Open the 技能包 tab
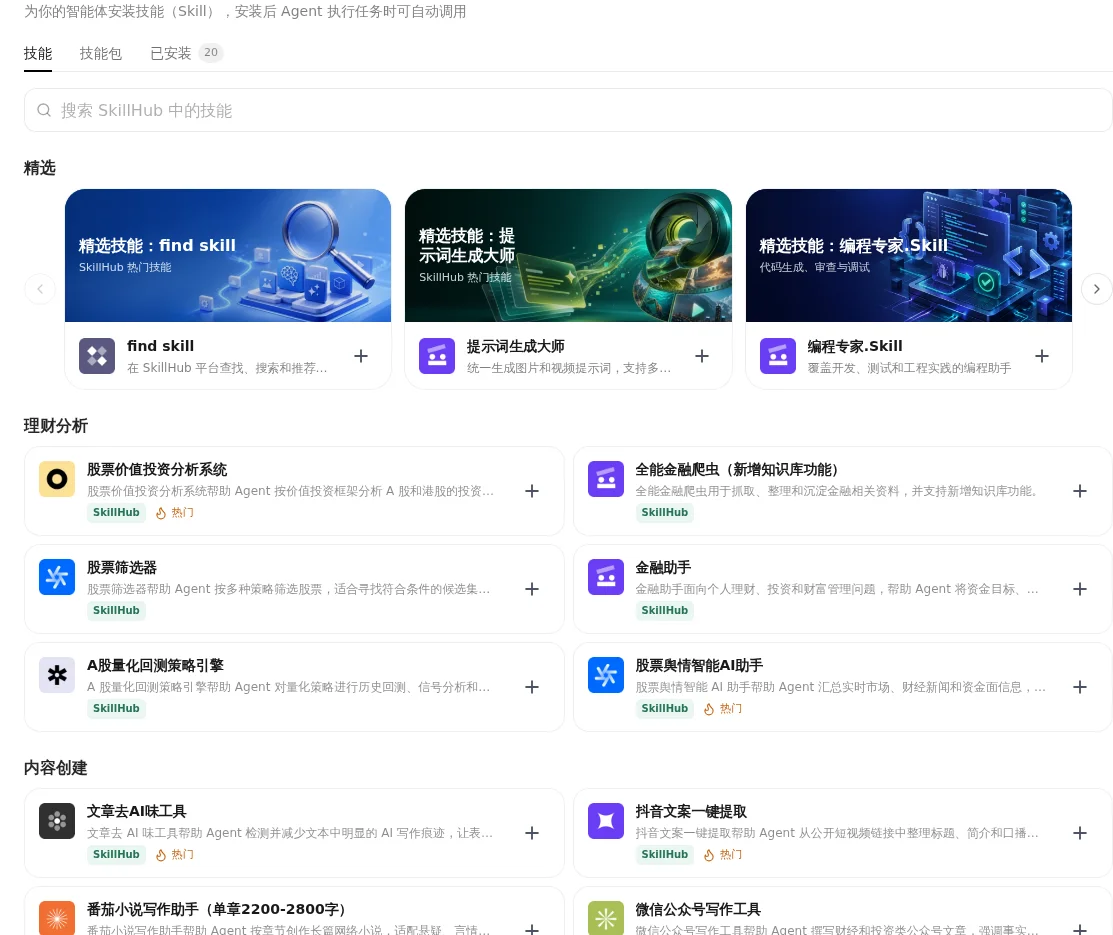 (101, 53)
